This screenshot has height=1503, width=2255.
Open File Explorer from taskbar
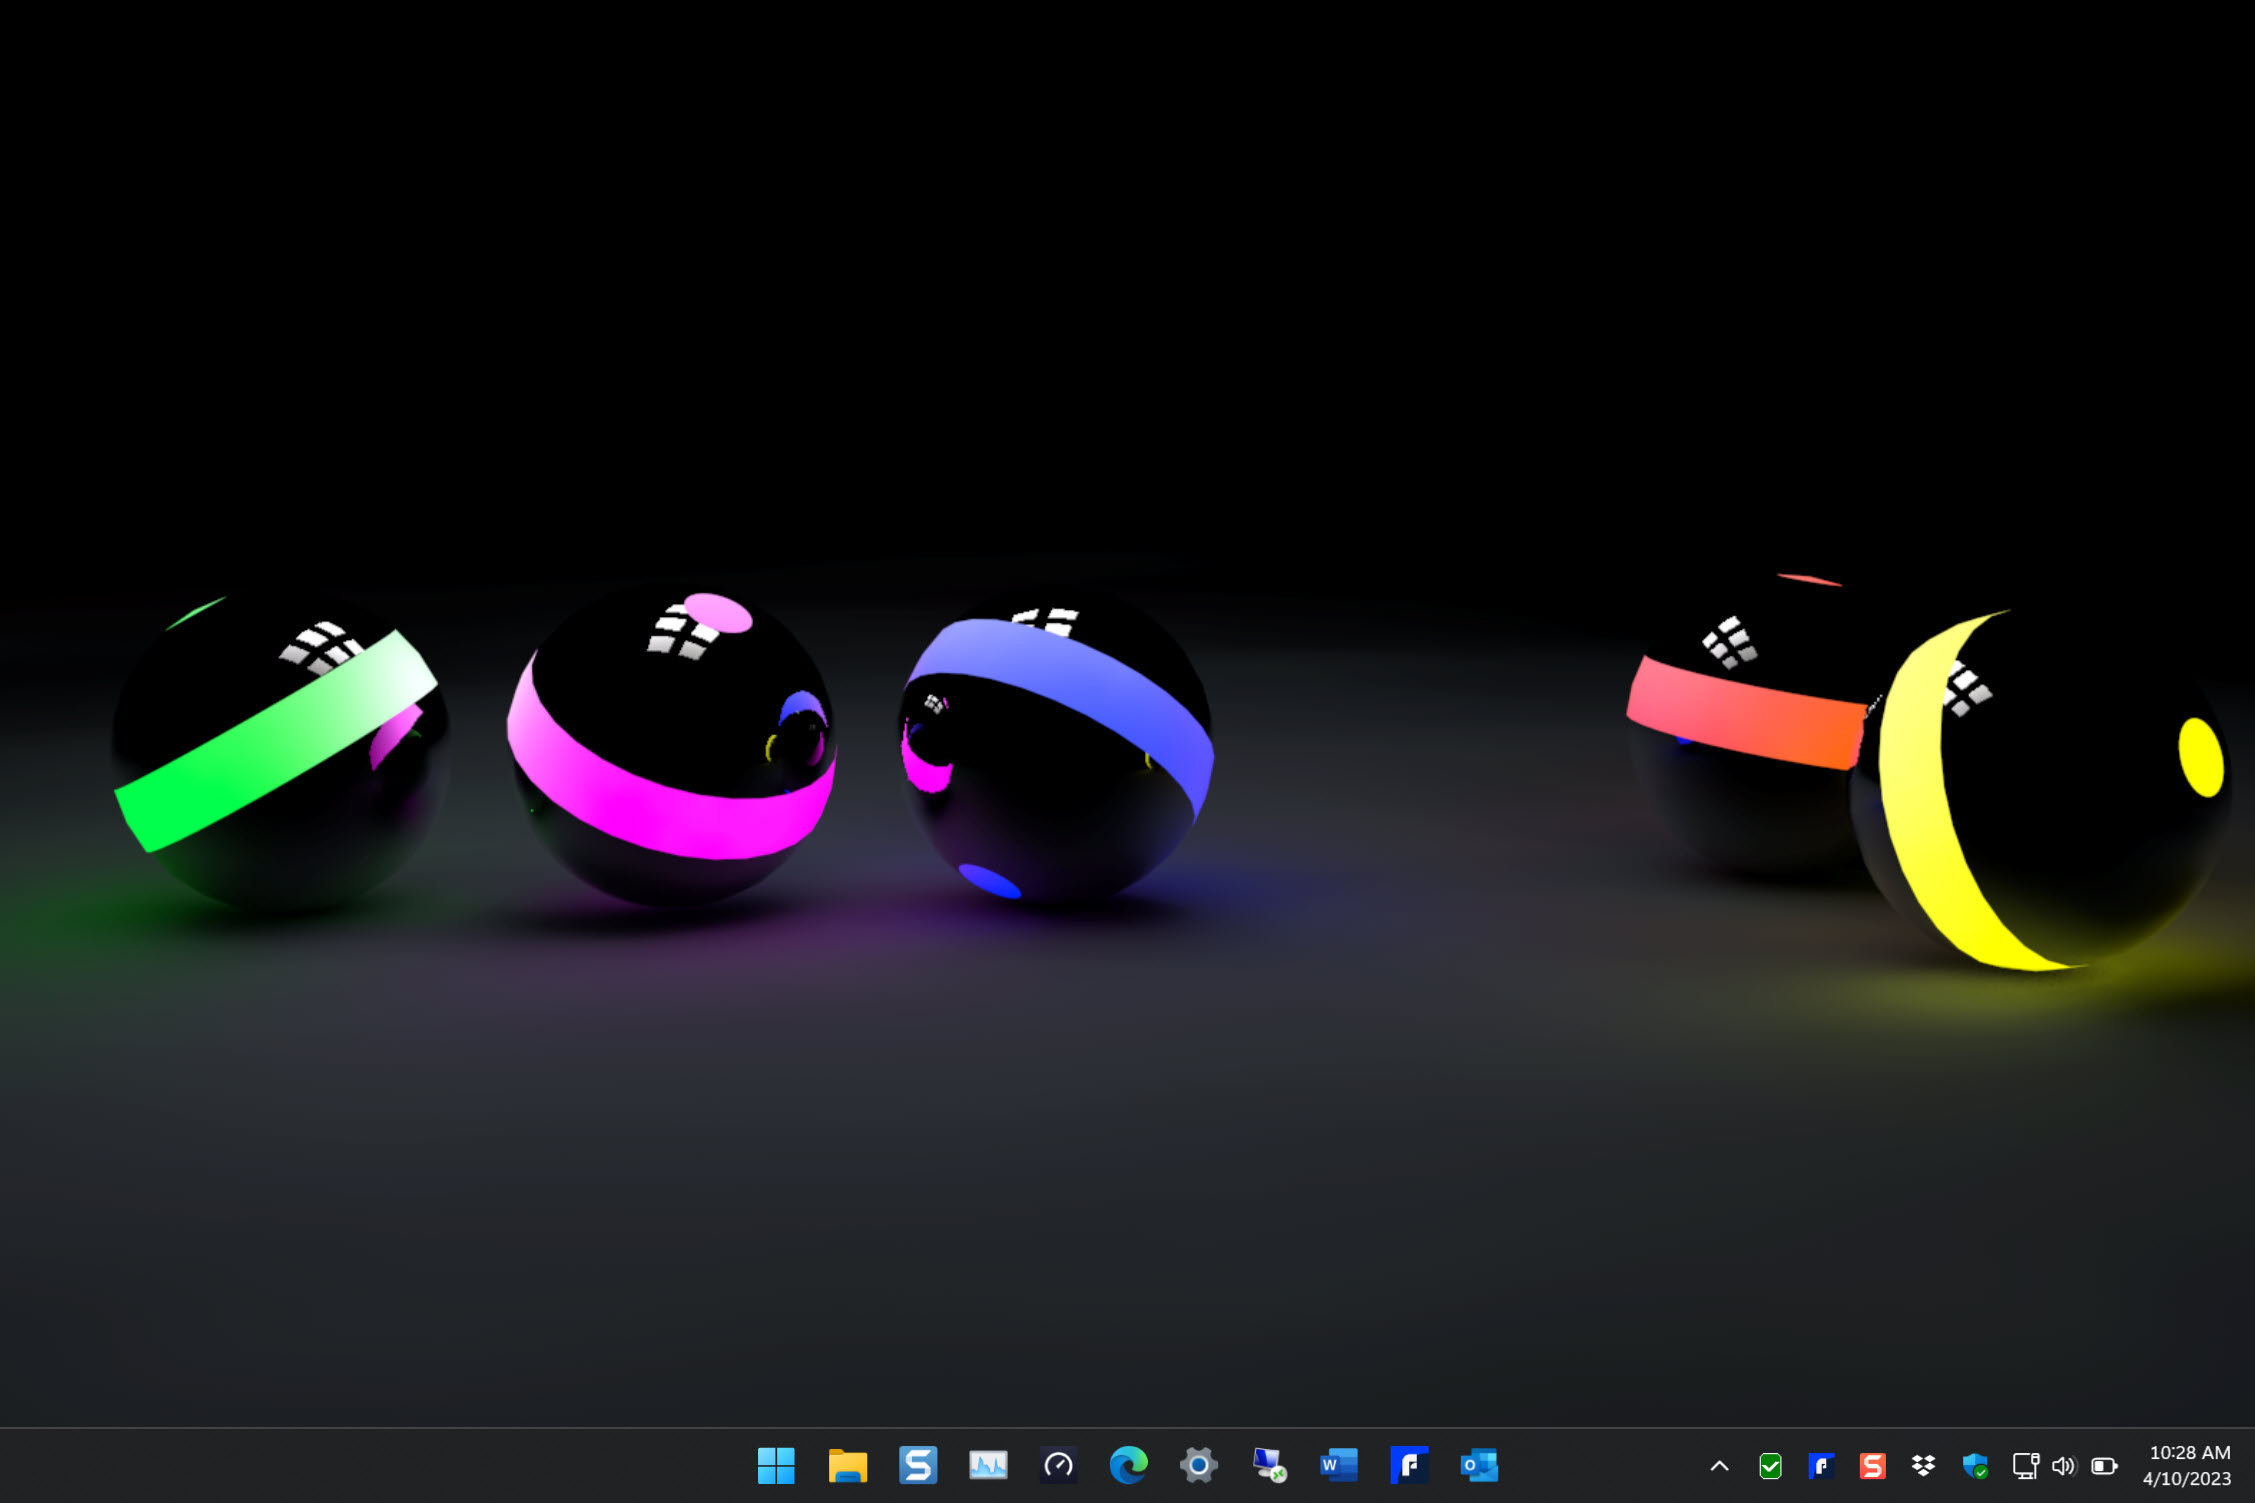pyautogui.click(x=847, y=1466)
